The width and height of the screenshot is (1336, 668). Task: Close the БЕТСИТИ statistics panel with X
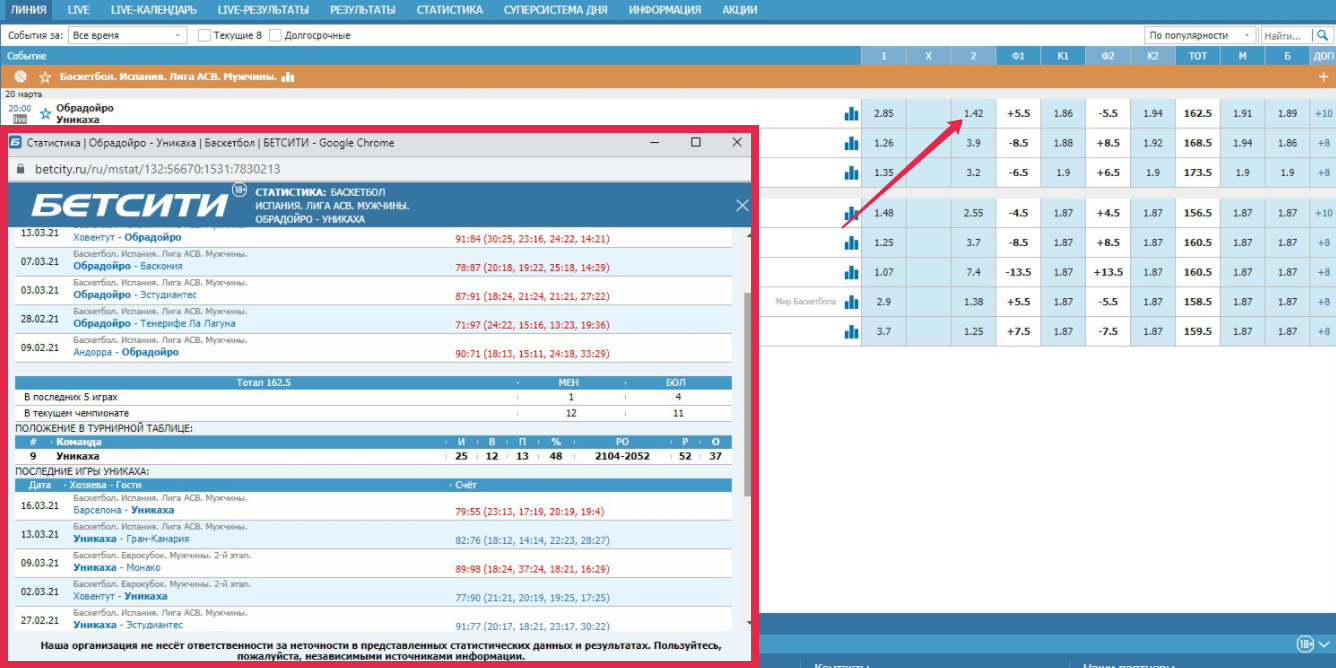click(742, 205)
